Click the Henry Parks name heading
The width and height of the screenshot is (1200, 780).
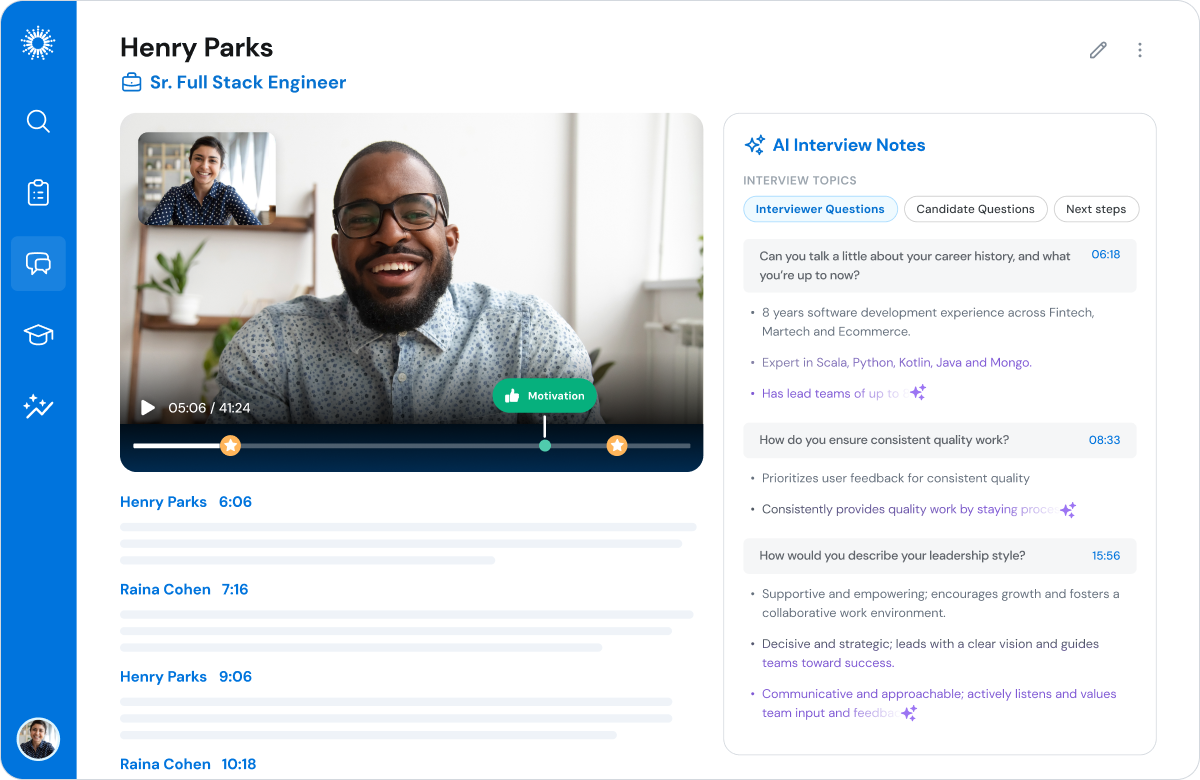click(197, 47)
